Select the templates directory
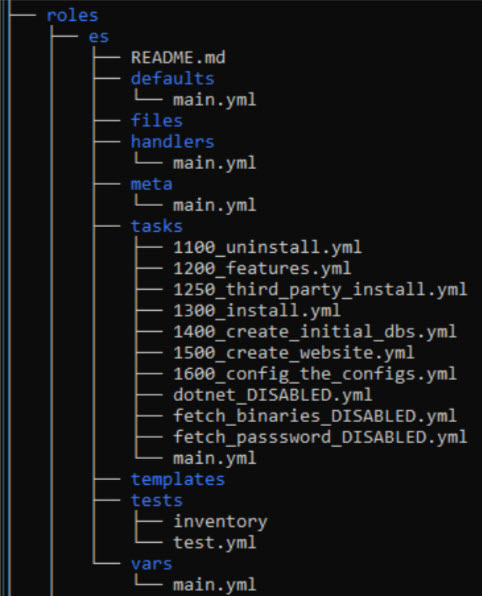 178,480
